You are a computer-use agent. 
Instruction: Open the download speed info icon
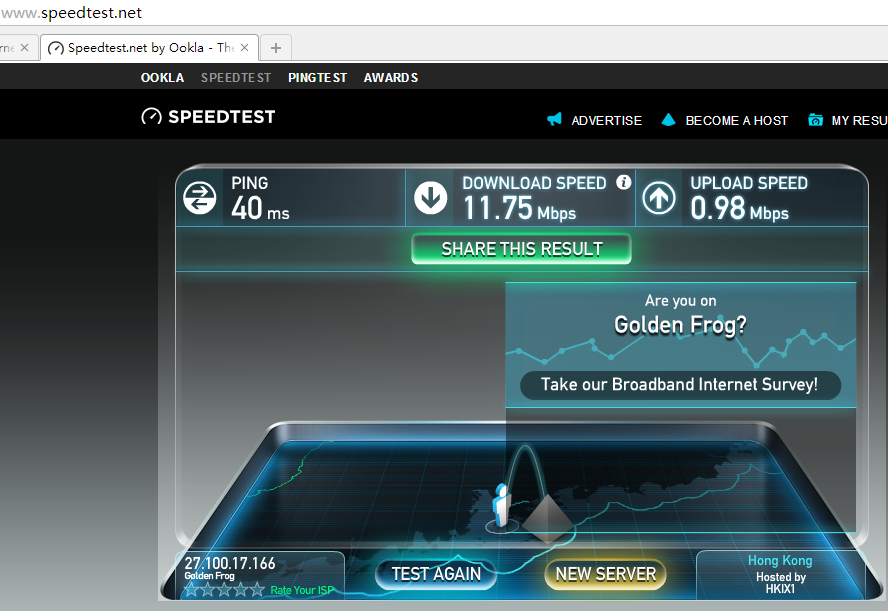click(624, 182)
